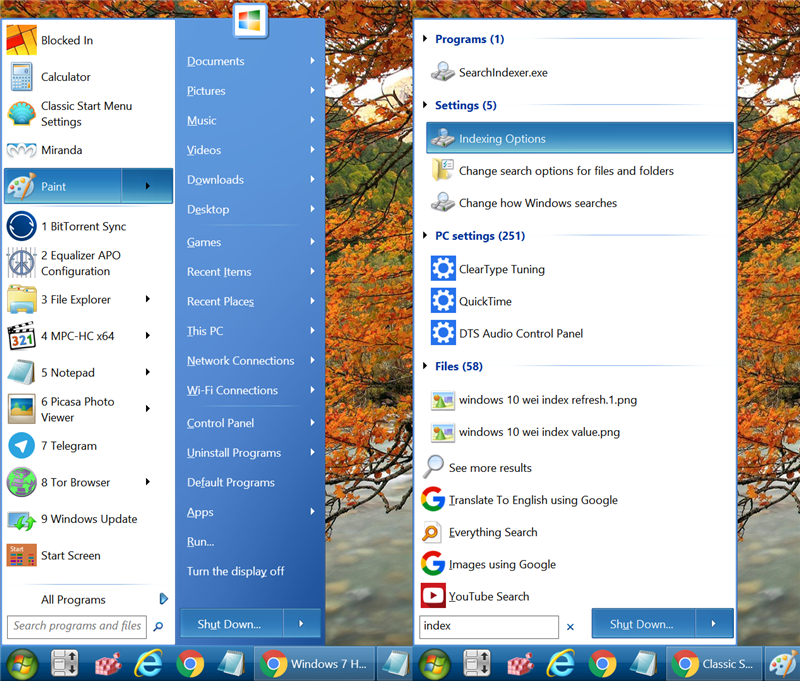Screen dimensions: 800x681
Task: Clear the index search text with X
Action: (x=570, y=627)
